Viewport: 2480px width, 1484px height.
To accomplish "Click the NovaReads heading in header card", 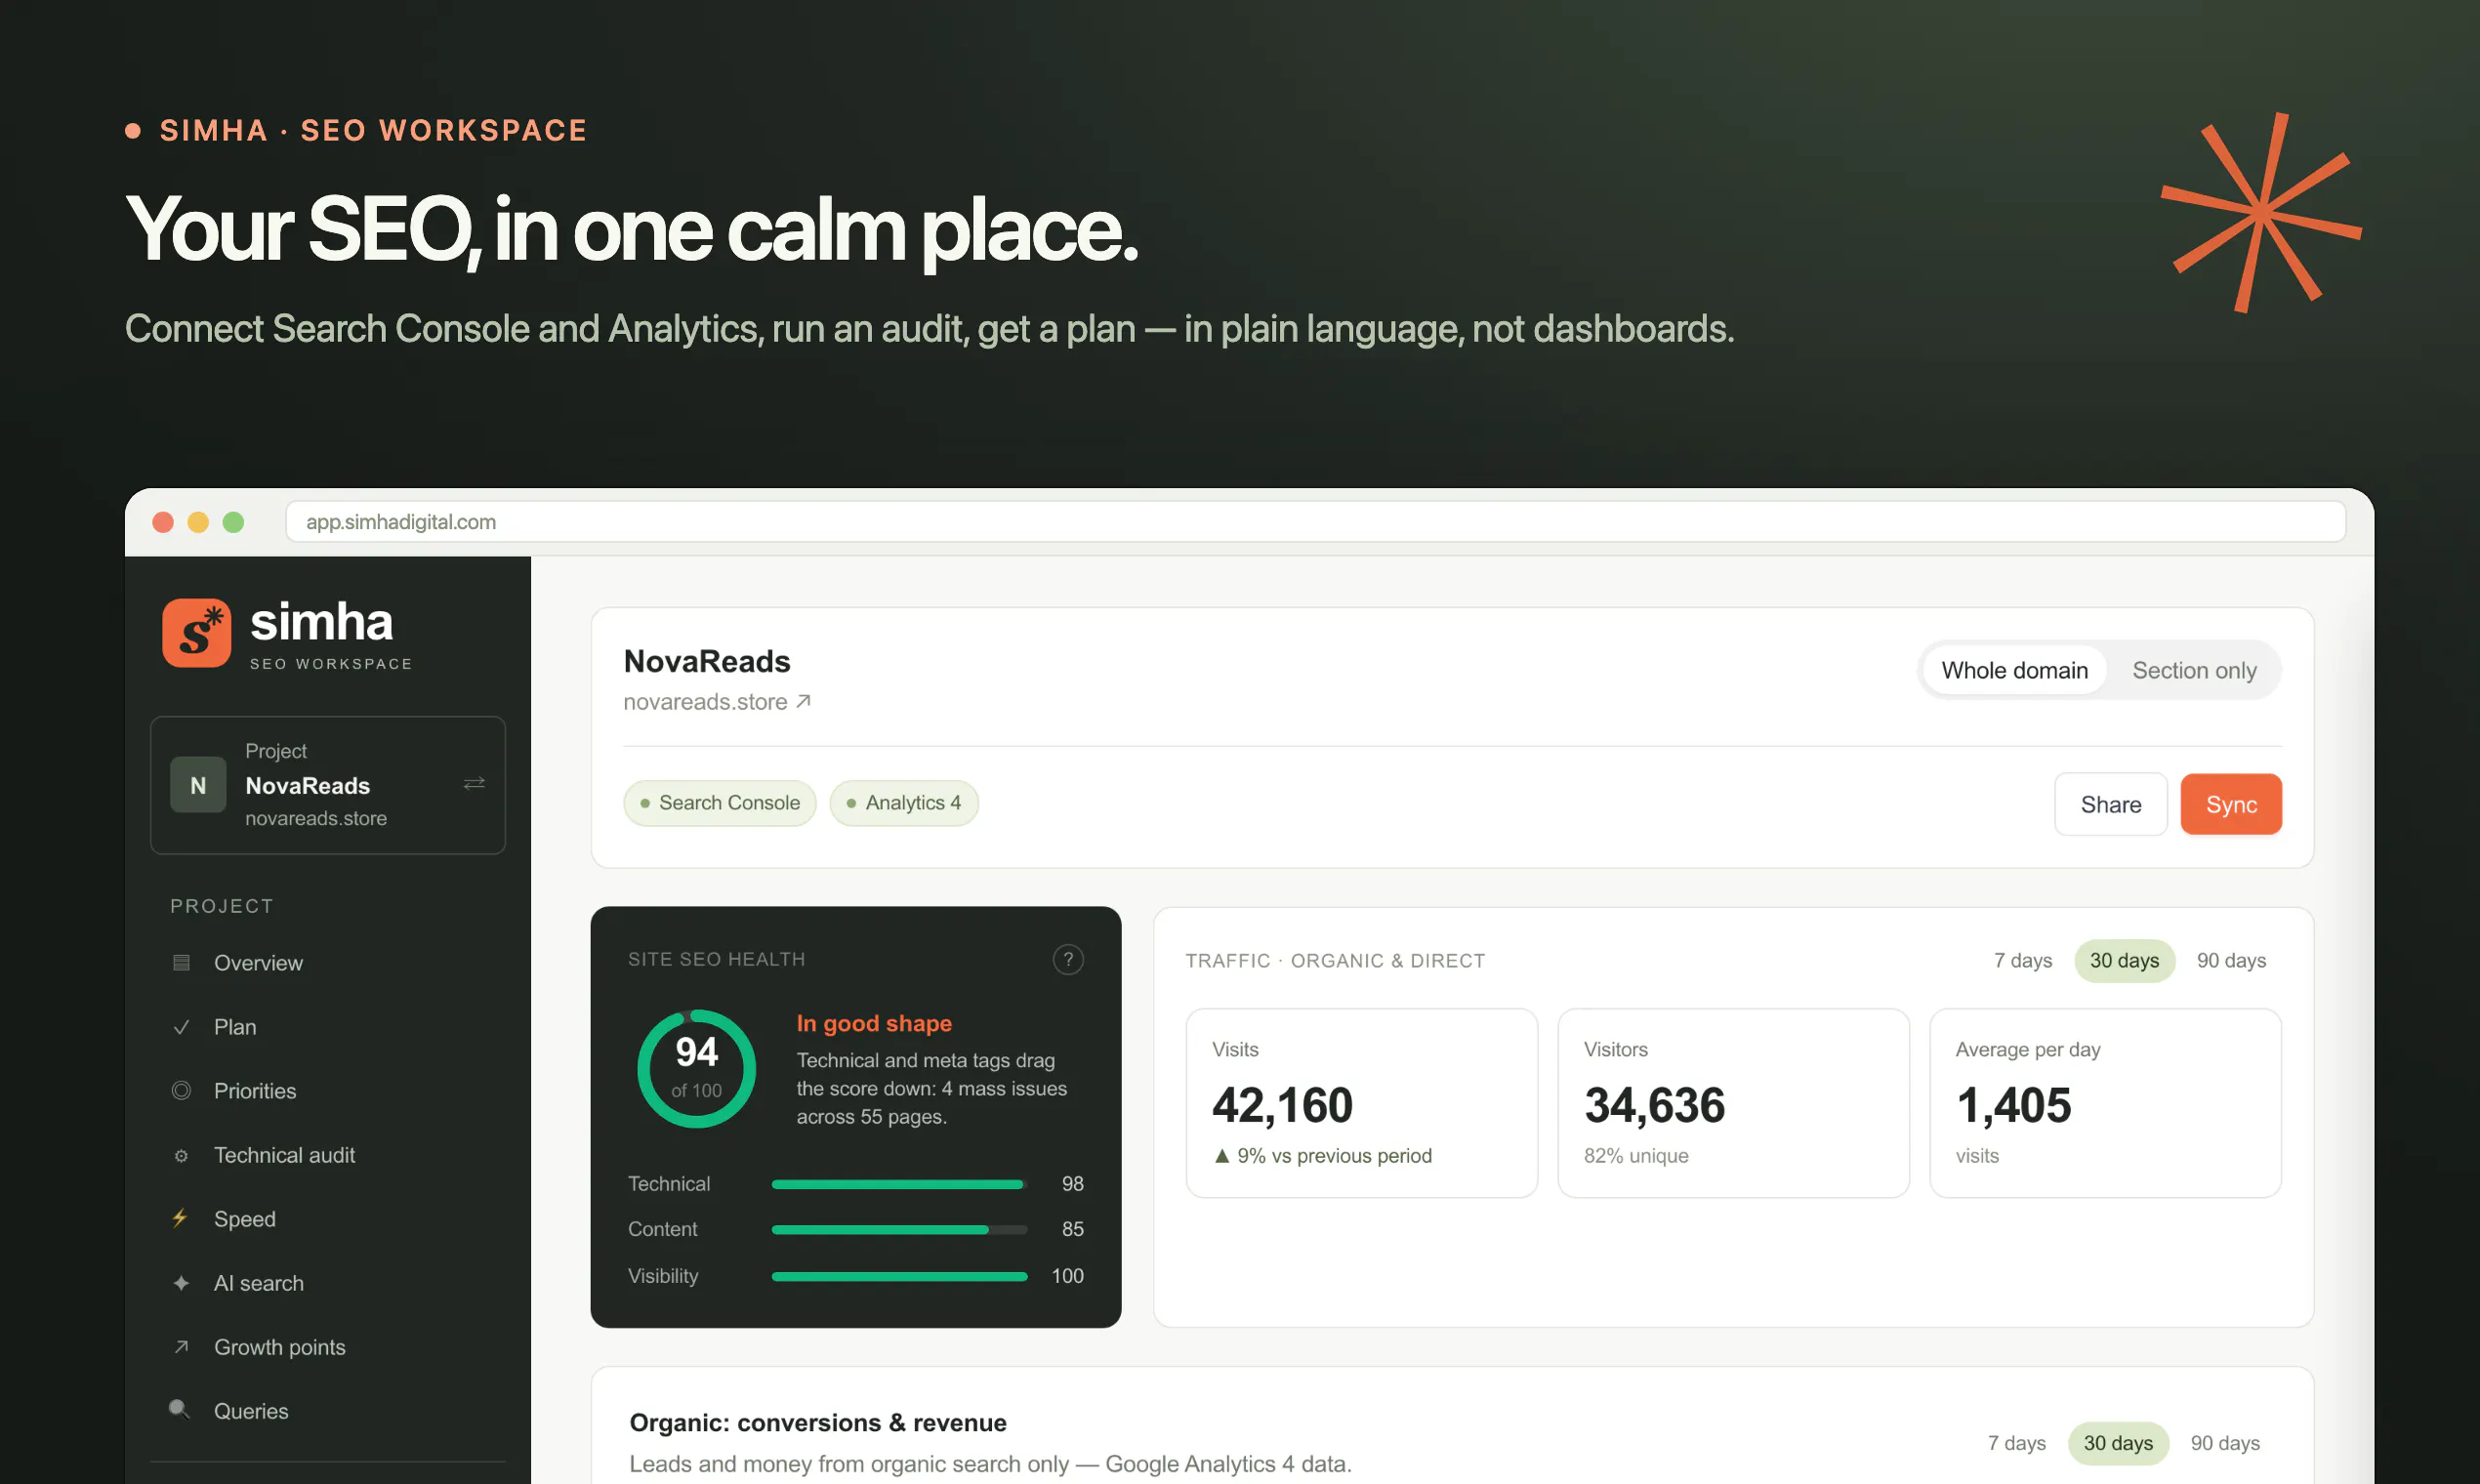I will 707,661.
